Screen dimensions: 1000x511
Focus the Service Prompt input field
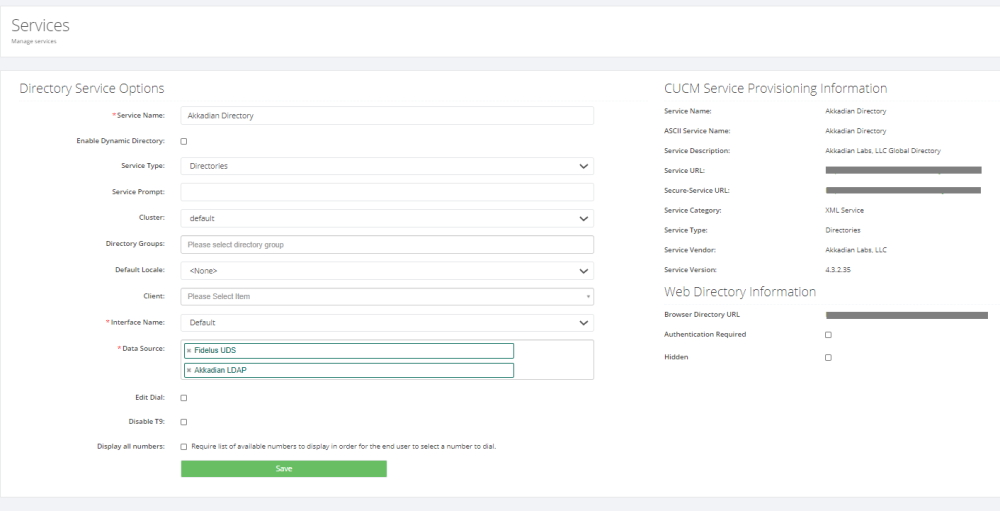[x=387, y=192]
